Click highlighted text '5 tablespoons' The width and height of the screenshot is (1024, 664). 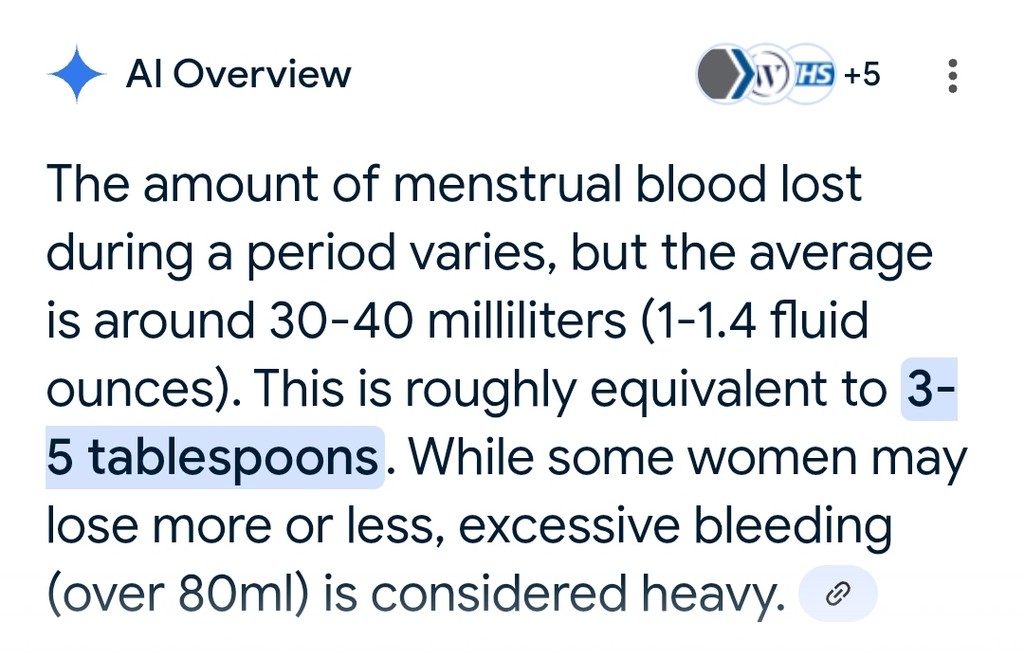pos(213,457)
